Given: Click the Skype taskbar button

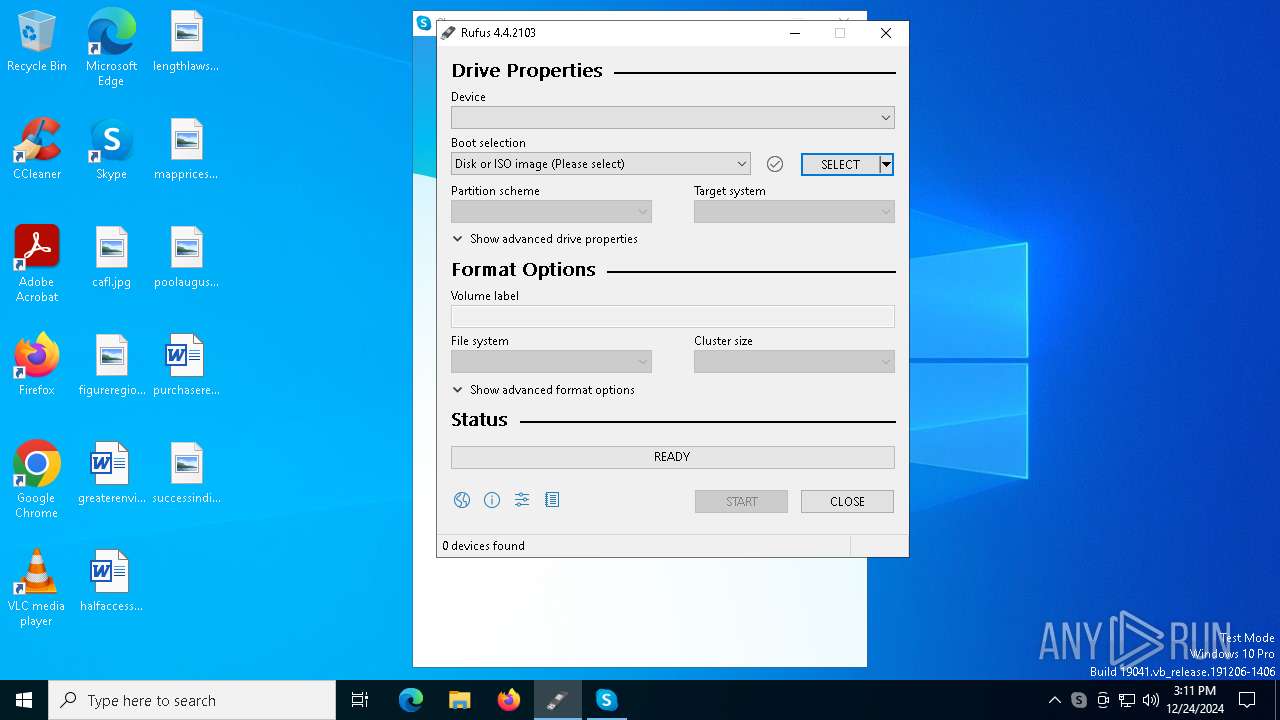Looking at the screenshot, I should (x=607, y=700).
